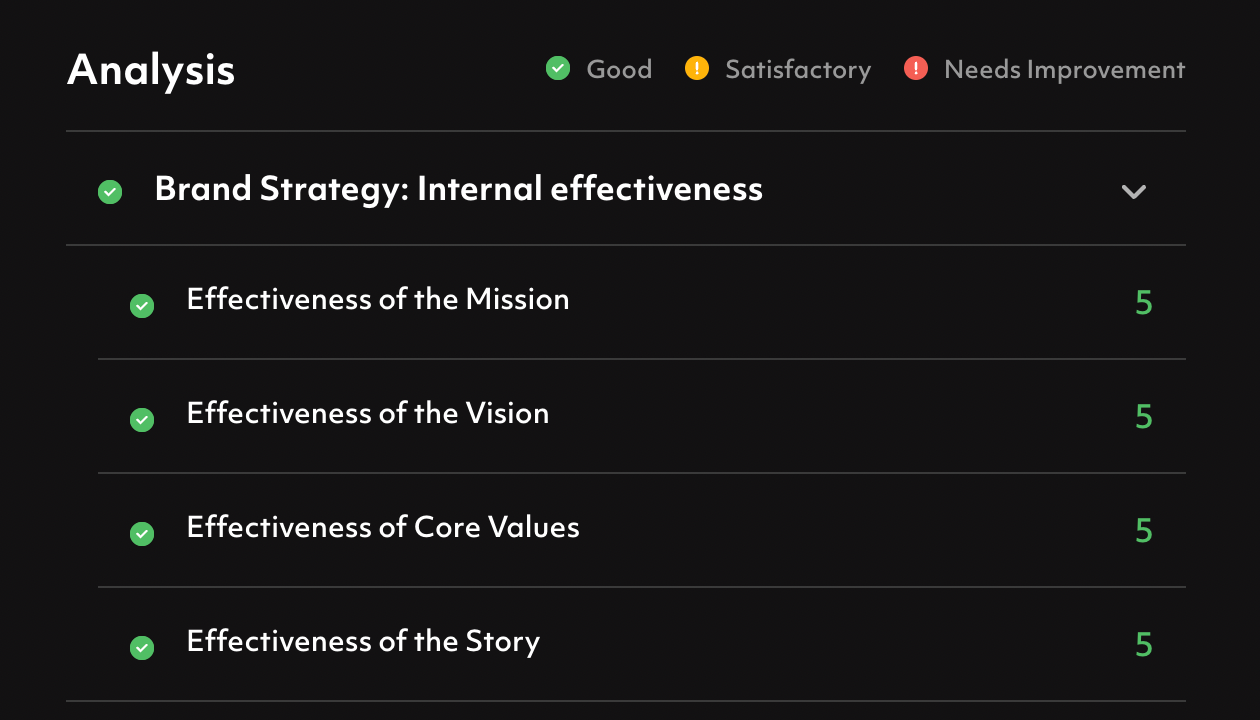Viewport: 1260px width, 720px height.
Task: Click the Analysis section title
Action: click(151, 70)
